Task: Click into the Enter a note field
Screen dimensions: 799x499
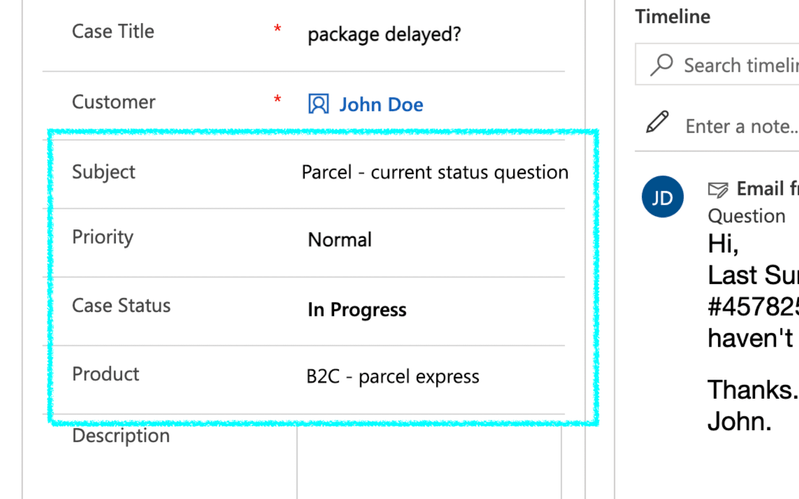Action: point(741,126)
